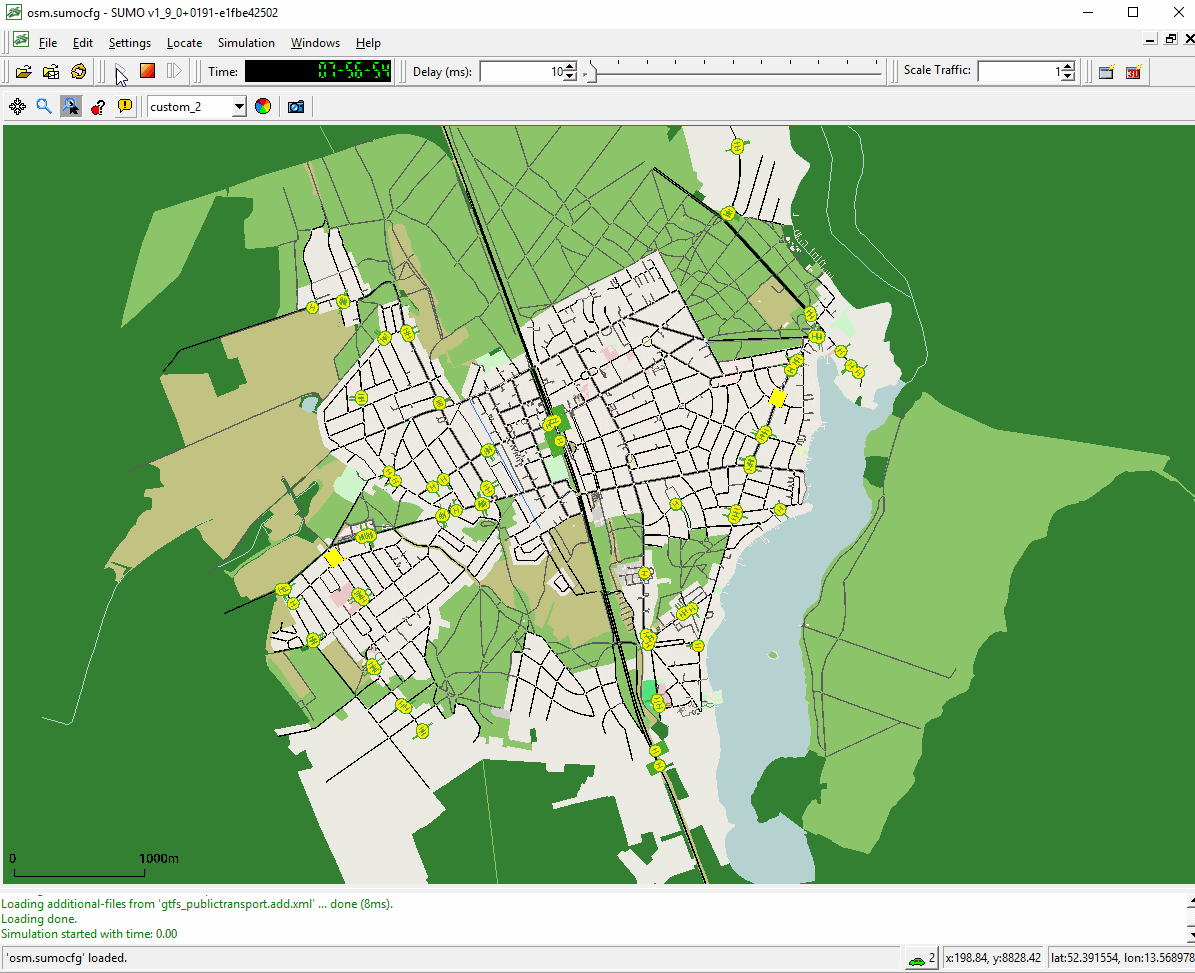
Task: Decrease the Scale Traffic value stepper
Action: pyautogui.click(x=1068, y=77)
